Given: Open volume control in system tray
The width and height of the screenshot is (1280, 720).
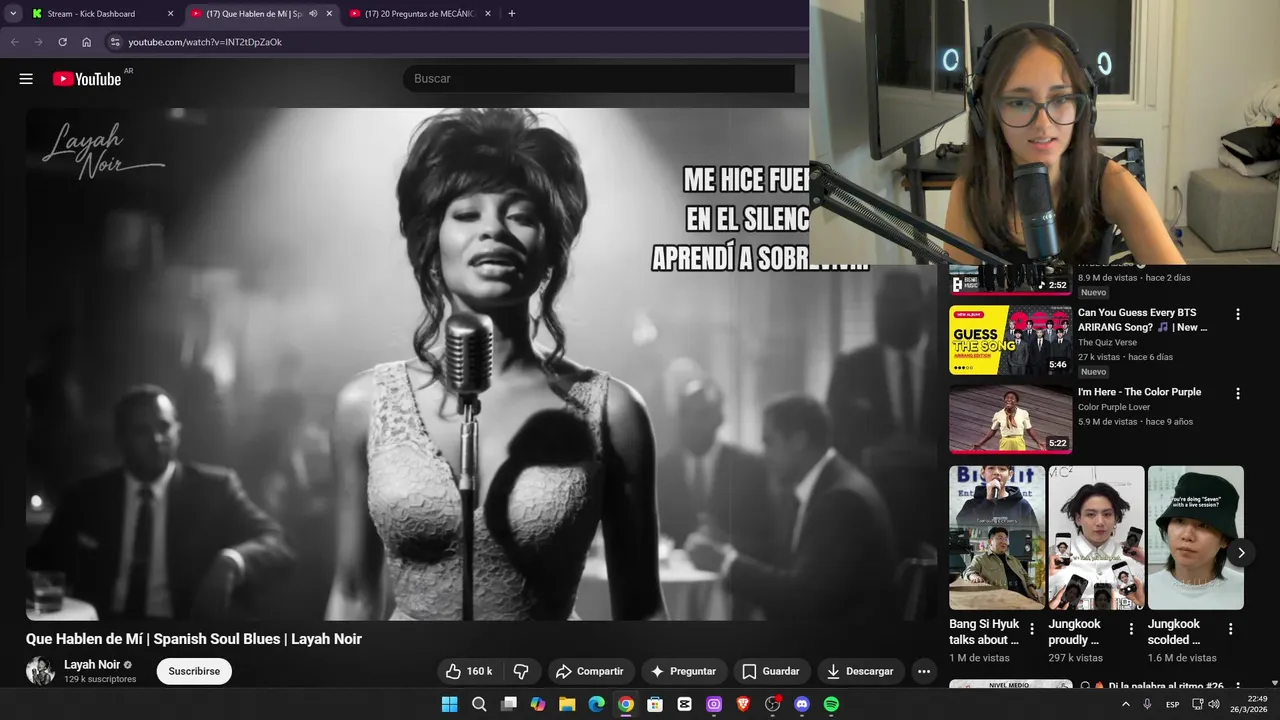Looking at the screenshot, I should [x=1213, y=704].
